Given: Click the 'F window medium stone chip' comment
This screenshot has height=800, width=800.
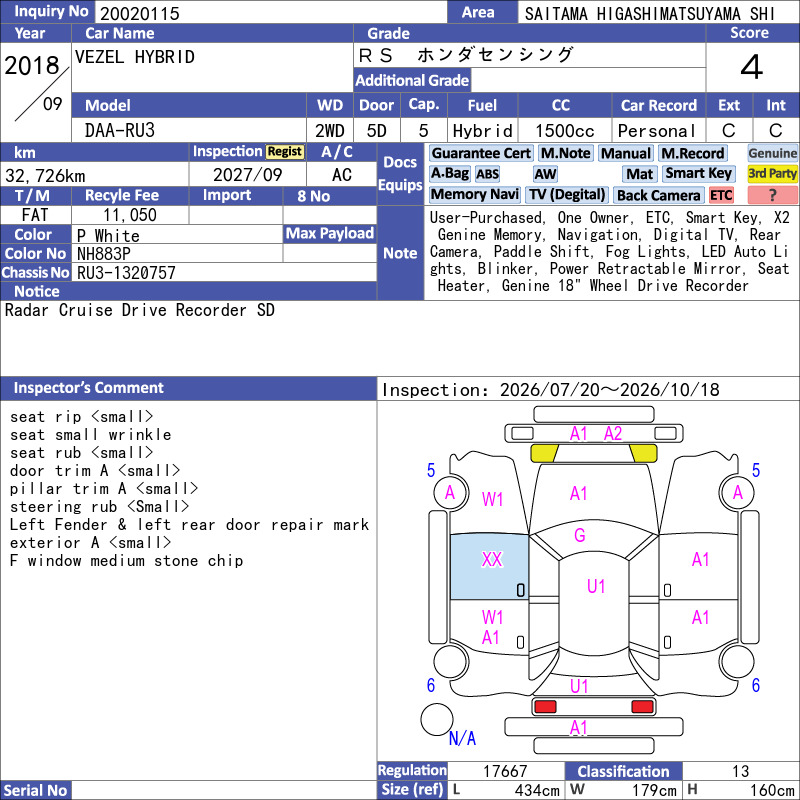Looking at the screenshot, I should tap(127, 561).
